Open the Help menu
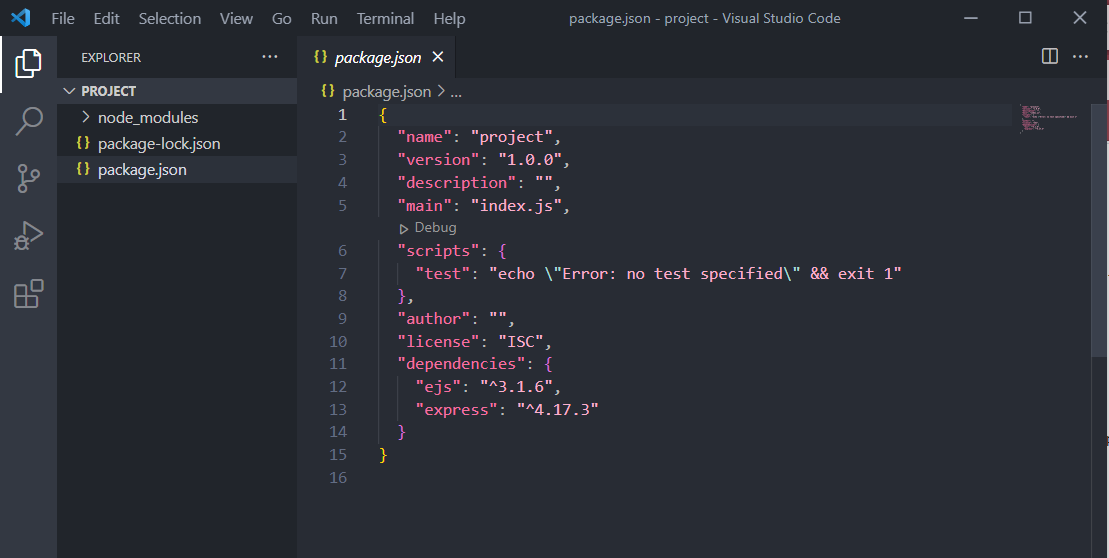 (449, 18)
